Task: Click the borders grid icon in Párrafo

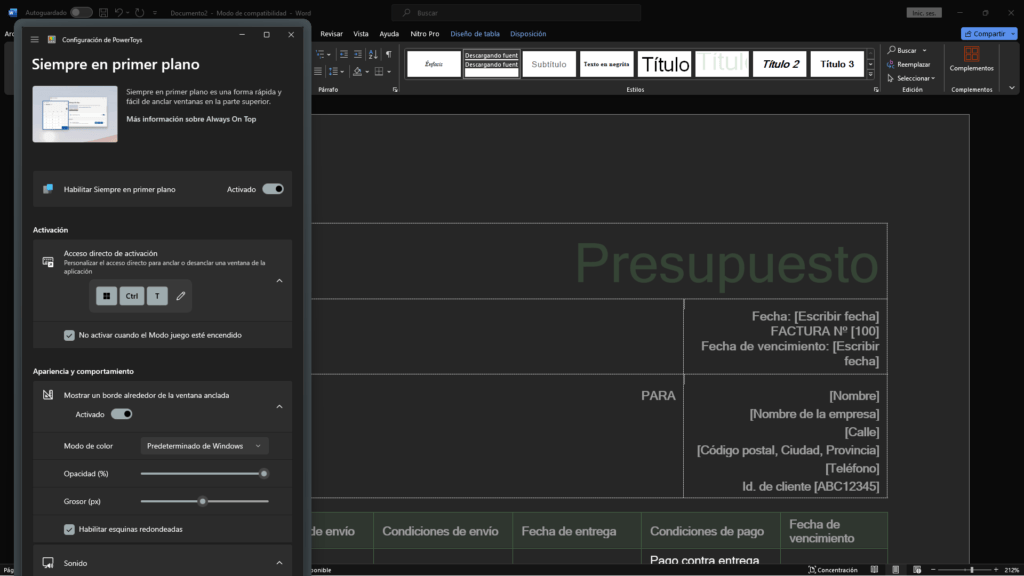Action: tap(379, 71)
